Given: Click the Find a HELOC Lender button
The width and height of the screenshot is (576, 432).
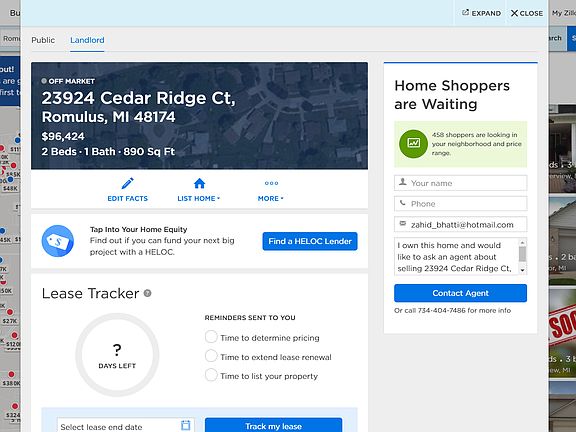Looking at the screenshot, I should (310, 241).
